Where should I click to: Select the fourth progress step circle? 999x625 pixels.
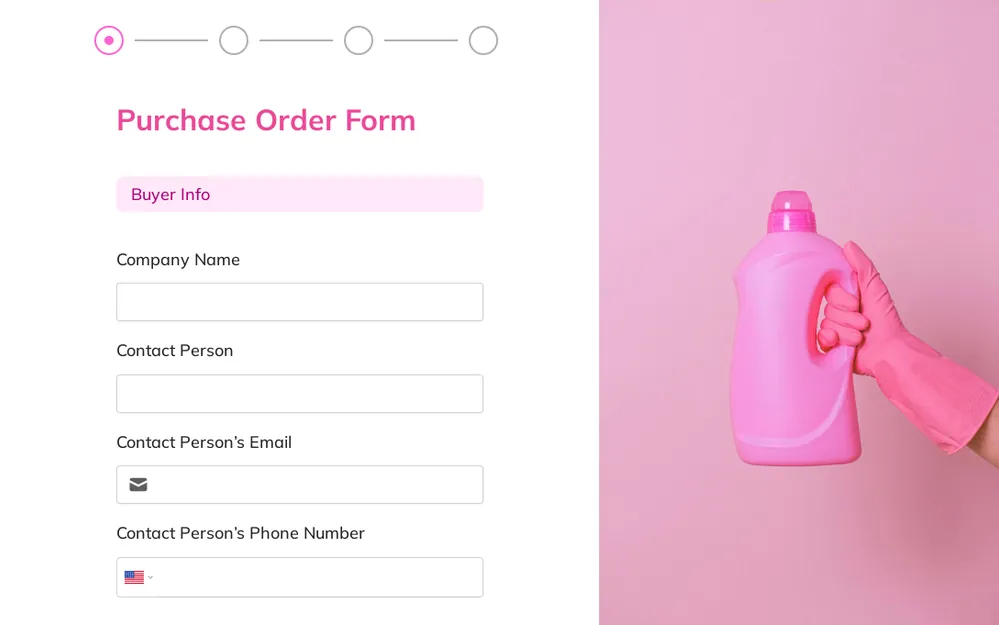[x=484, y=40]
